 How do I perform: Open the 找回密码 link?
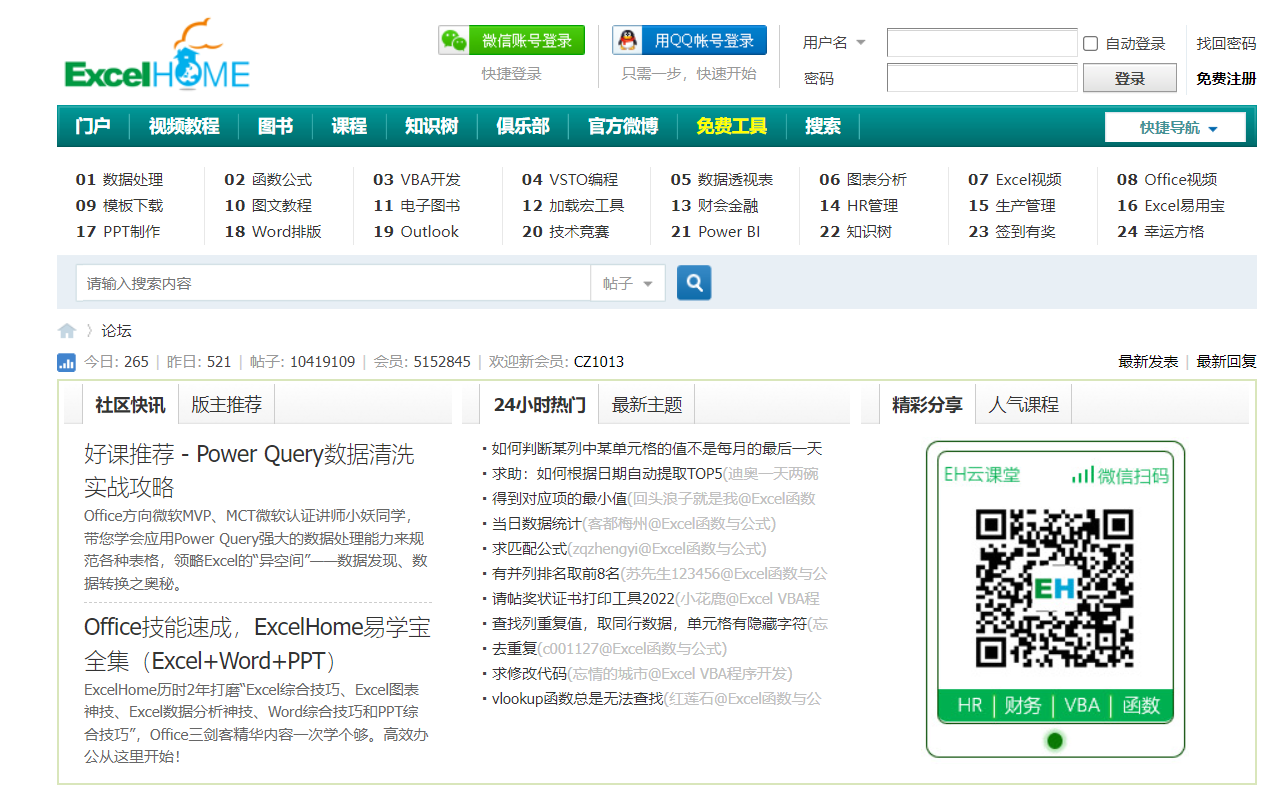pyautogui.click(x=1226, y=43)
